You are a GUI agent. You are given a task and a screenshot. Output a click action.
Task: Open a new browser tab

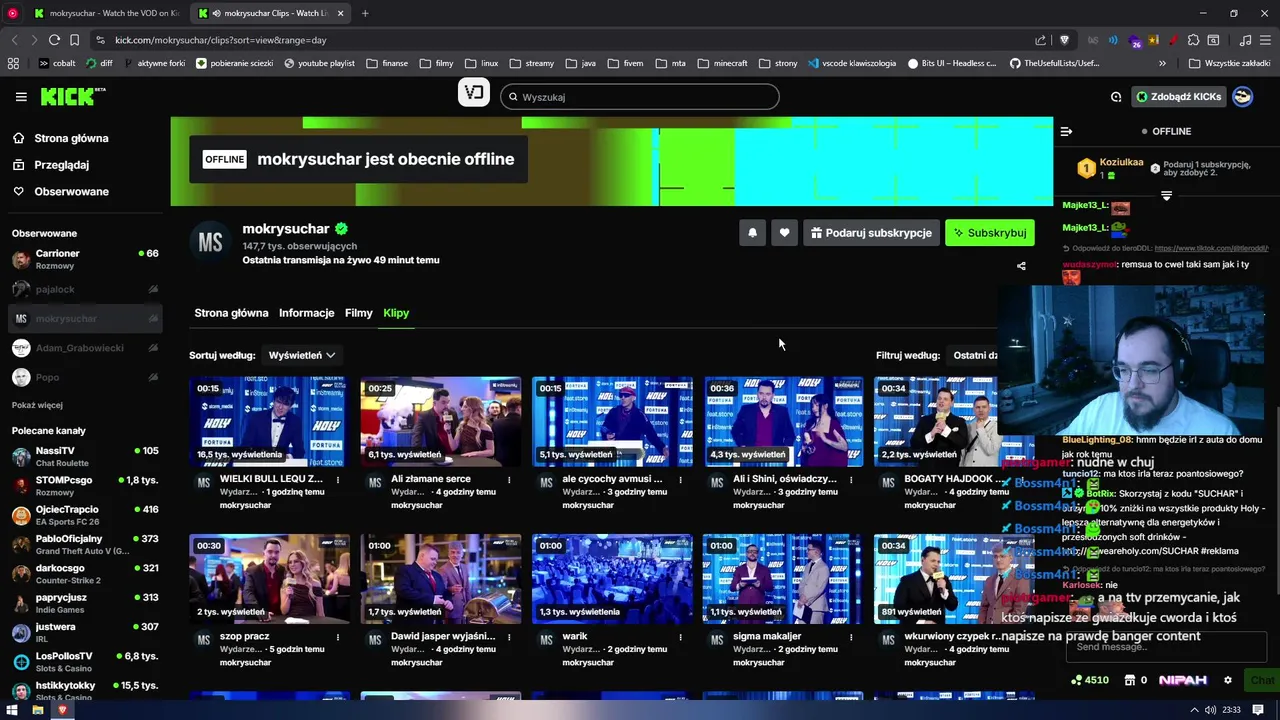coord(365,13)
